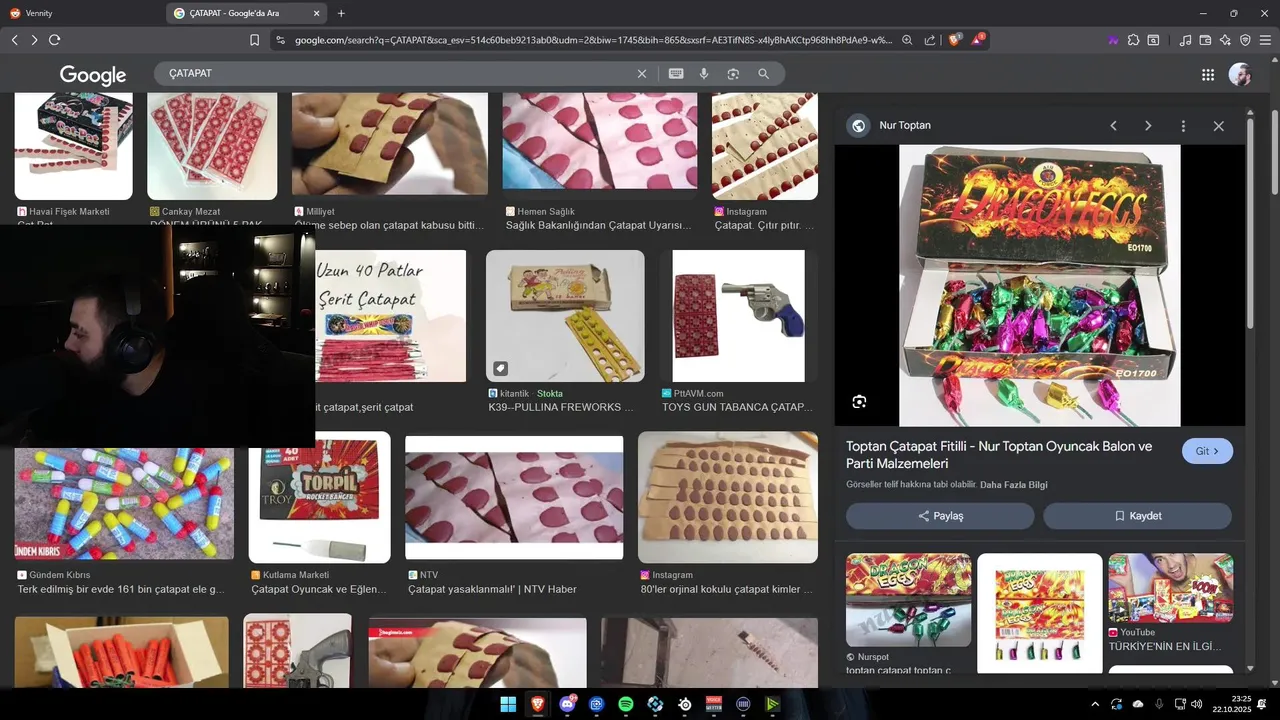Close the Nur Toptan image preview panel
This screenshot has height=720, width=1280.
pyautogui.click(x=1218, y=126)
